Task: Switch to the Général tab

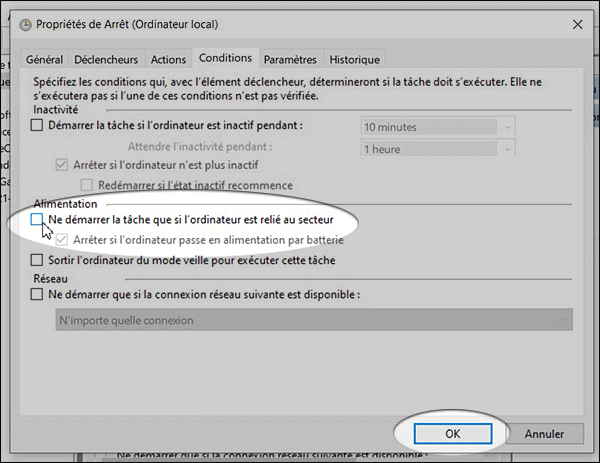Action: point(44,59)
